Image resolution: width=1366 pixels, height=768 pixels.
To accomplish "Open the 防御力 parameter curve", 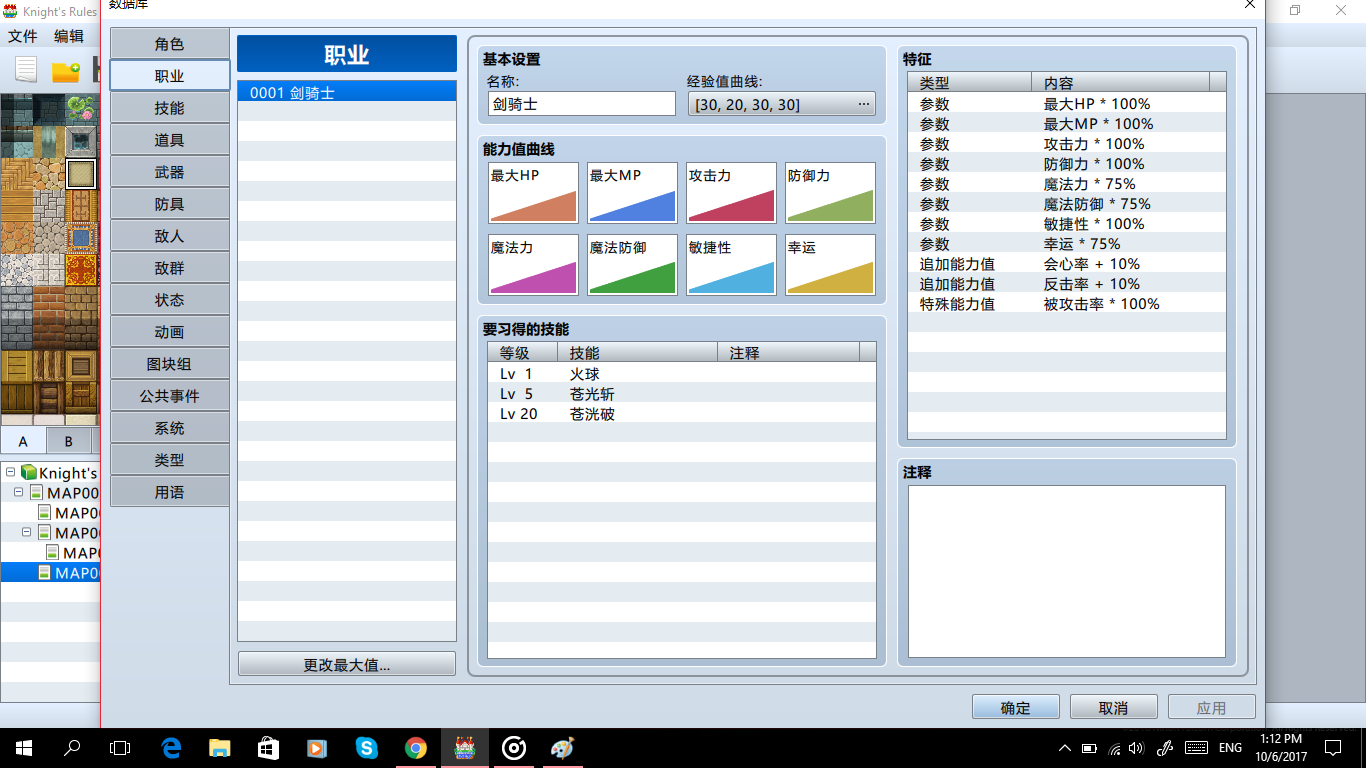I will (830, 193).
